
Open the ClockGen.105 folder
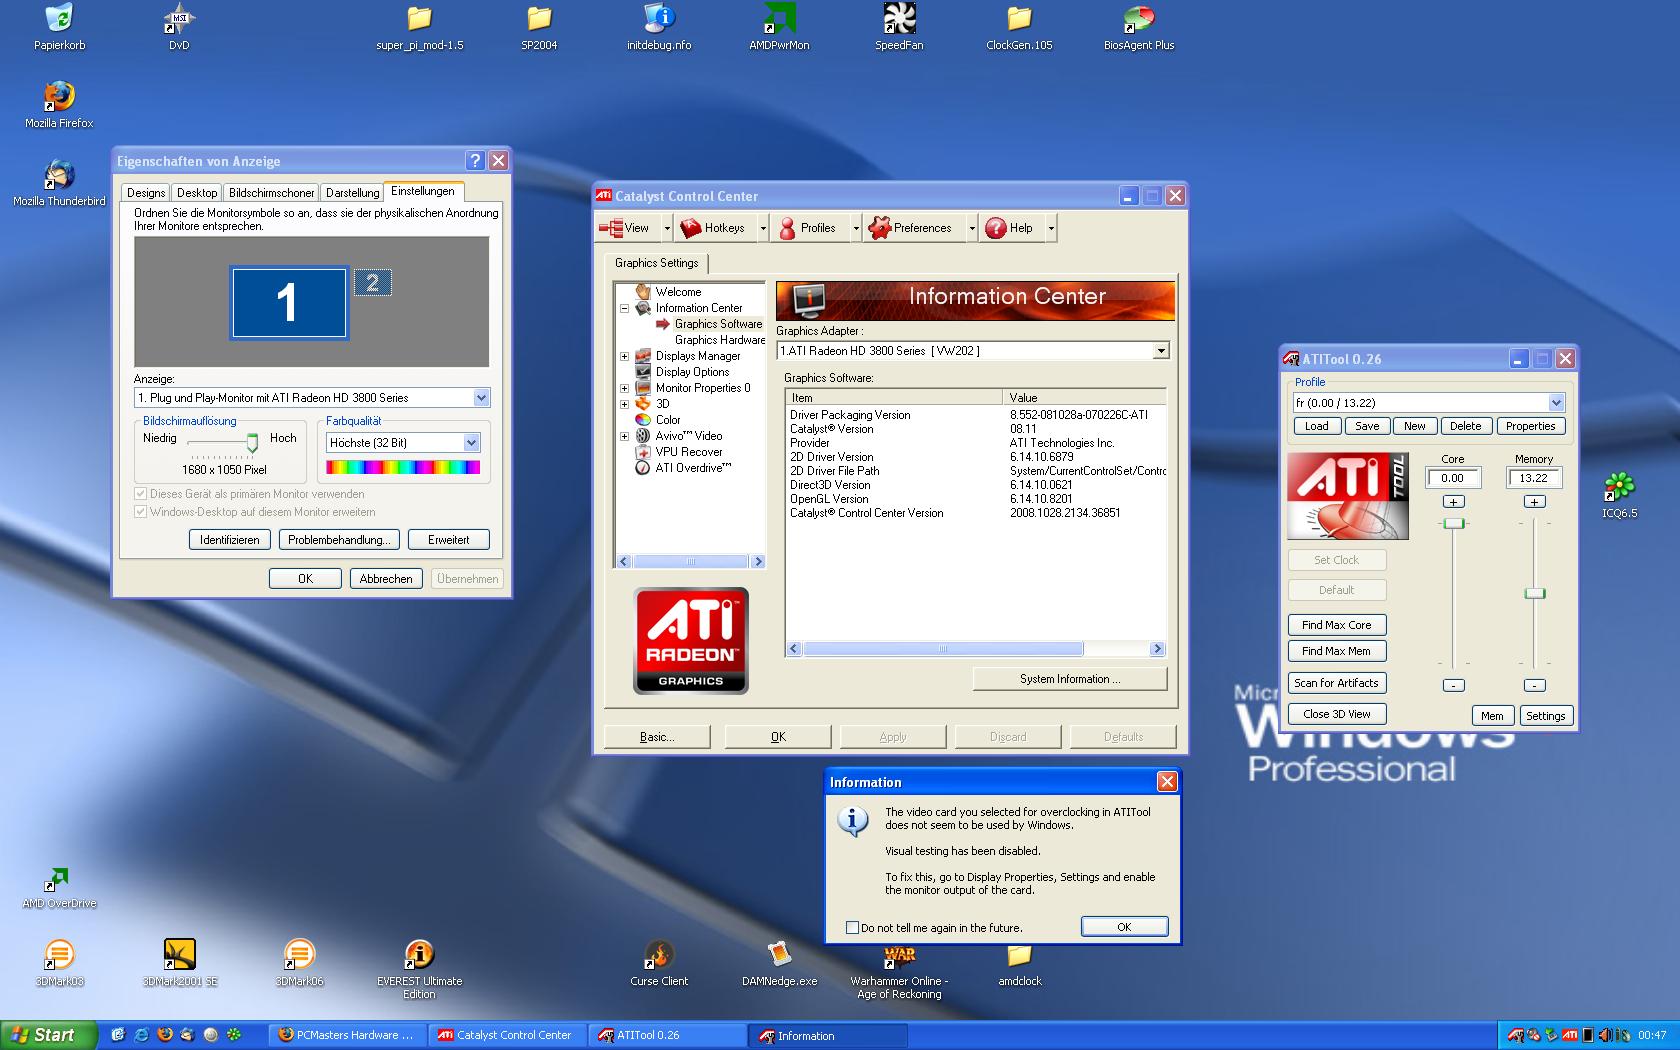click(x=1019, y=27)
